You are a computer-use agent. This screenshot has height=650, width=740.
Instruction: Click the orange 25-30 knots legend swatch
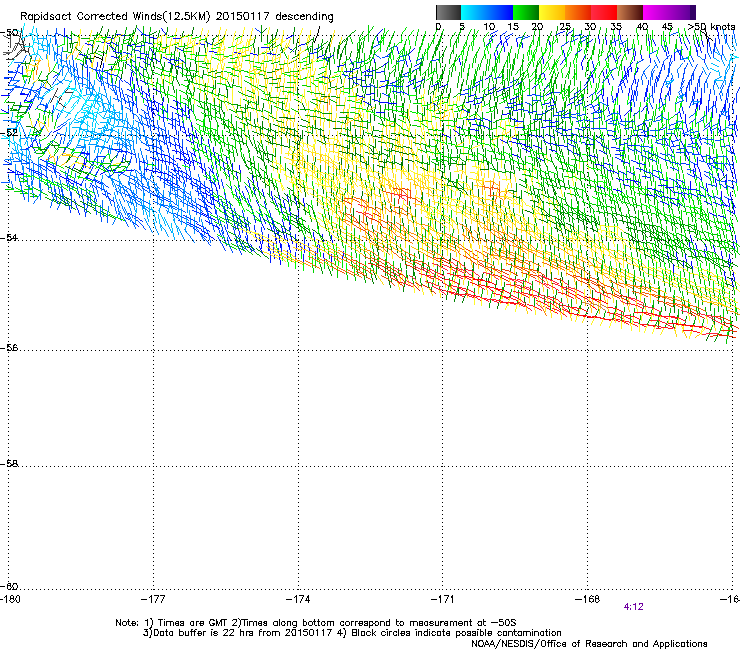[578, 12]
